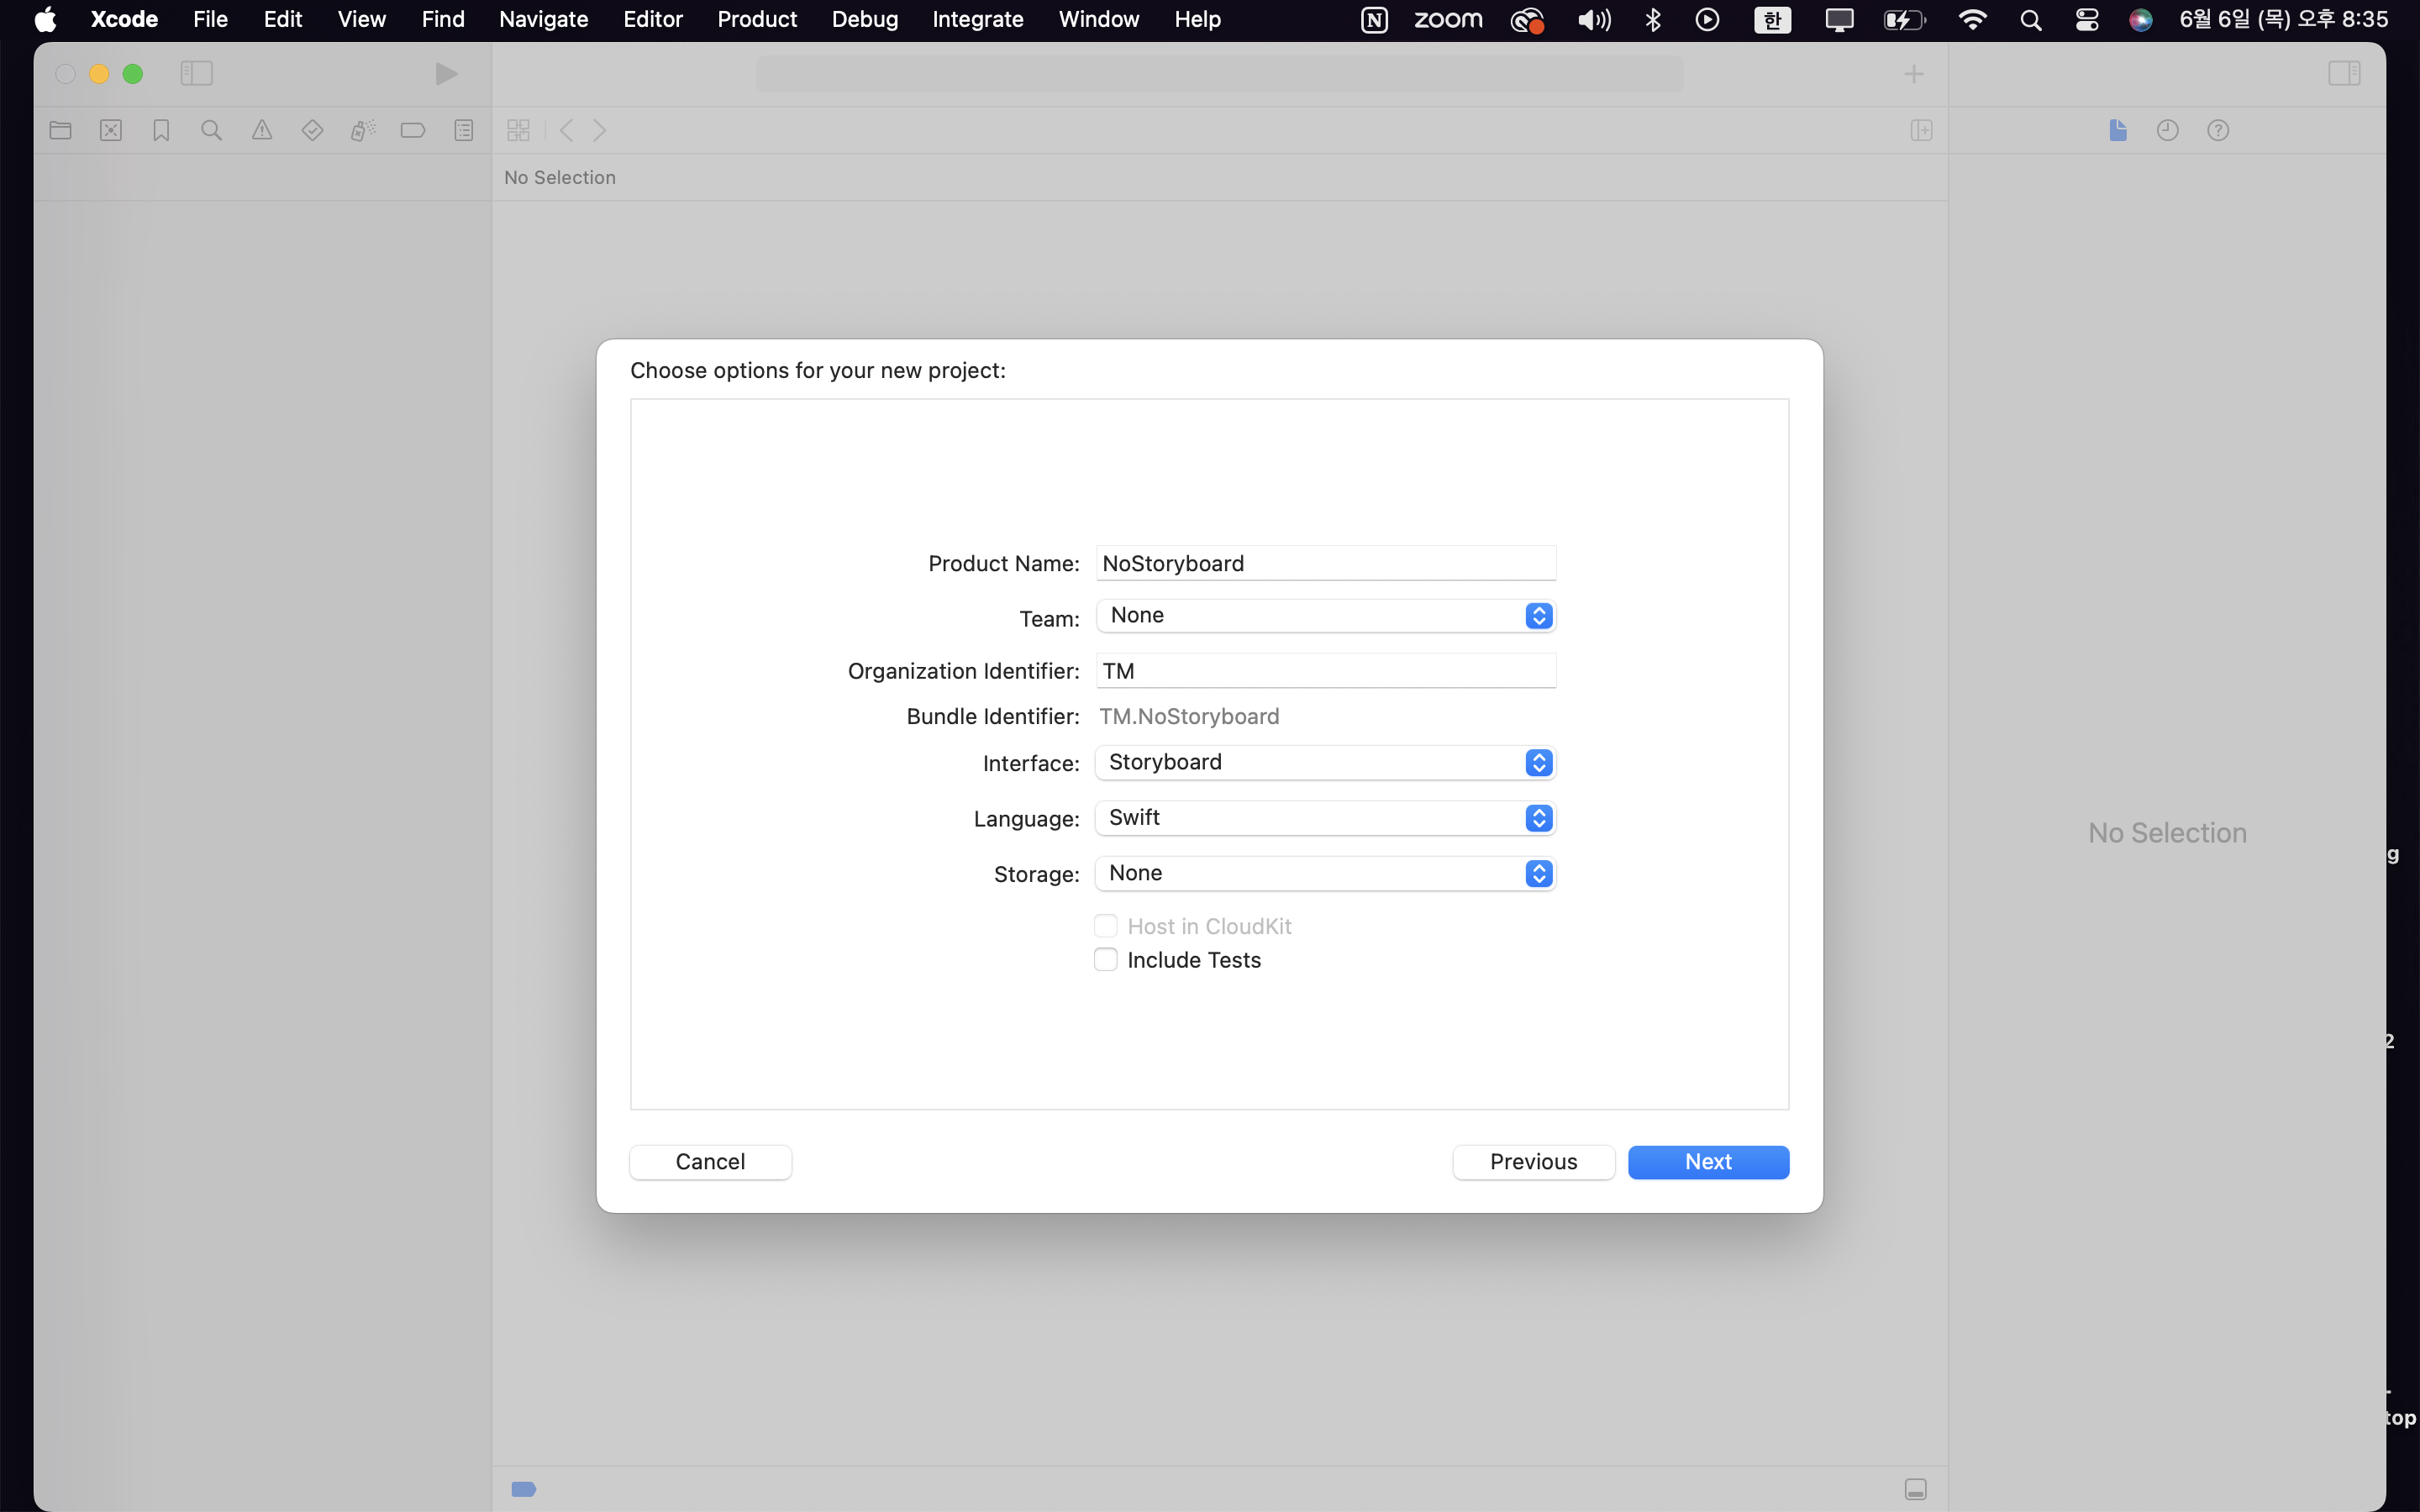Open the Find navigator magnifier icon
2420x1512 pixels.
pos(211,130)
